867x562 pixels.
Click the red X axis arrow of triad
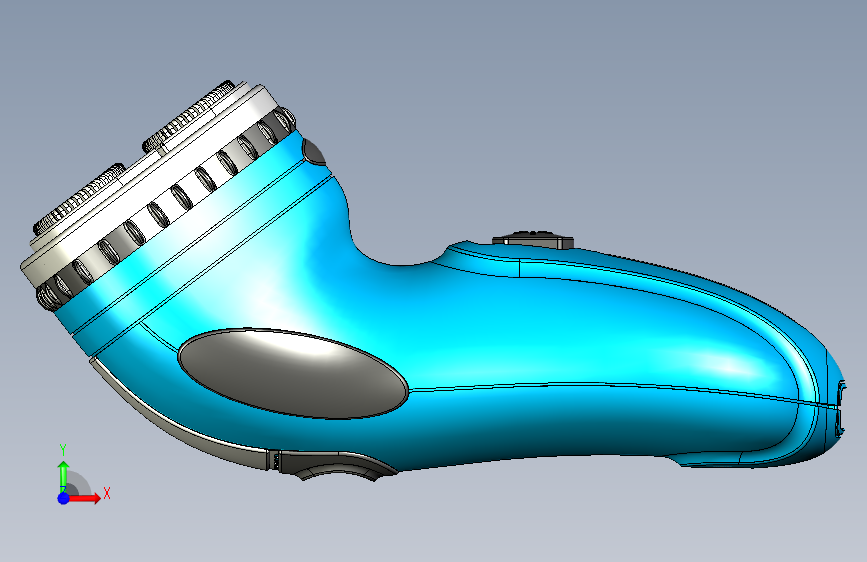click(x=86, y=498)
